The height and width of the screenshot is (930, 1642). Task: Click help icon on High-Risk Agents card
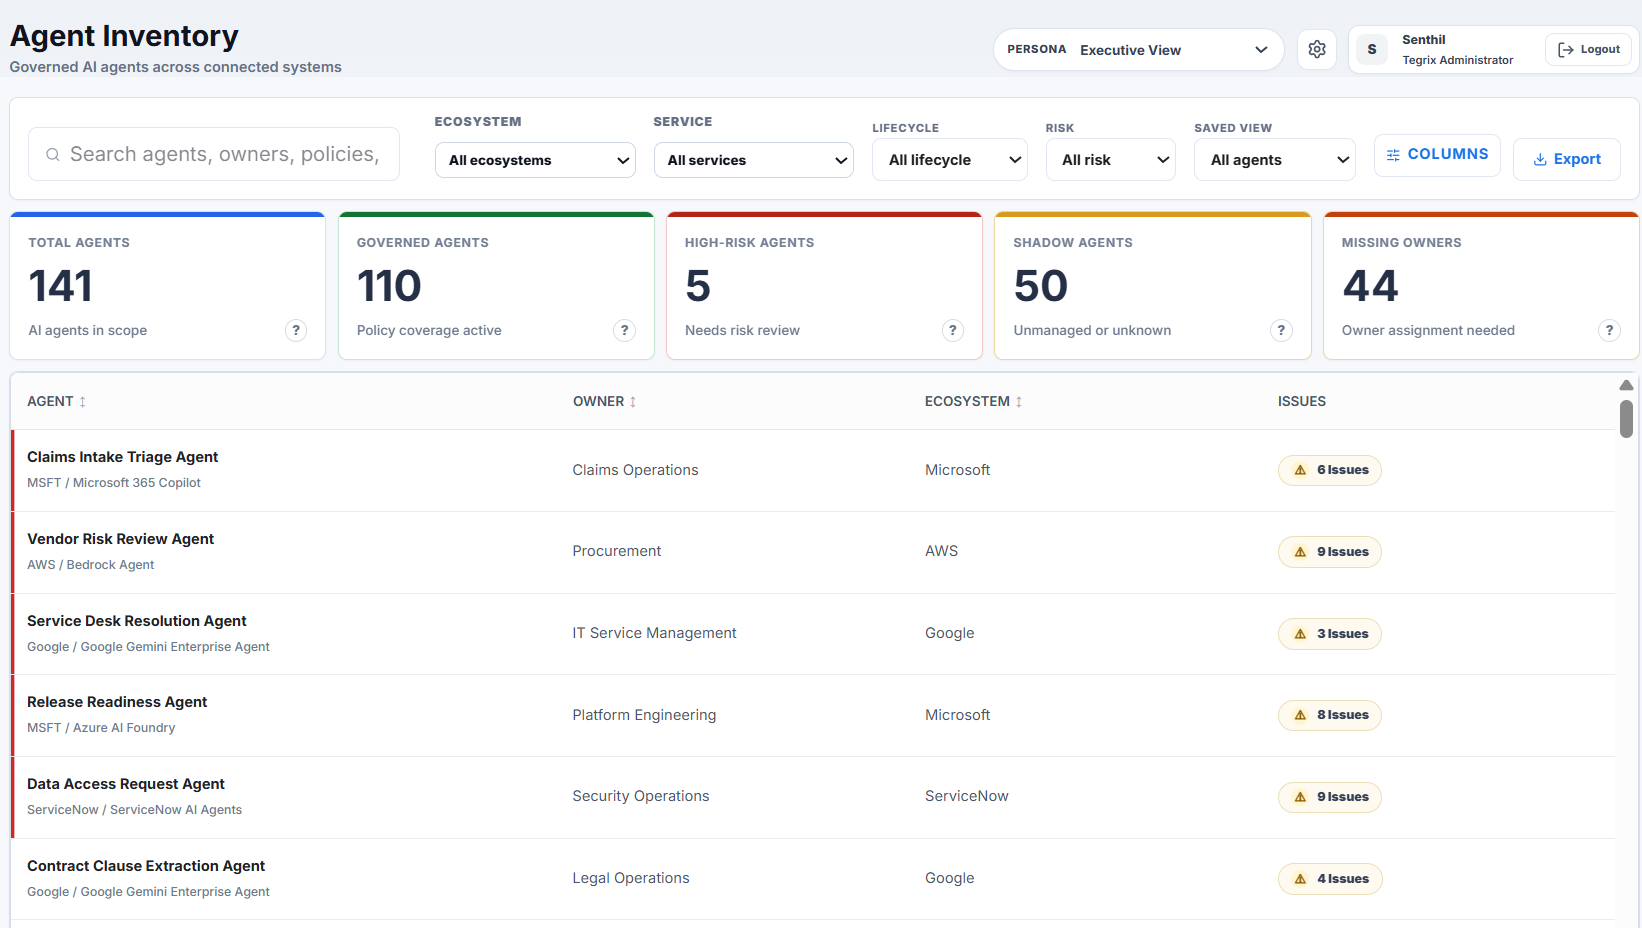[x=953, y=330]
